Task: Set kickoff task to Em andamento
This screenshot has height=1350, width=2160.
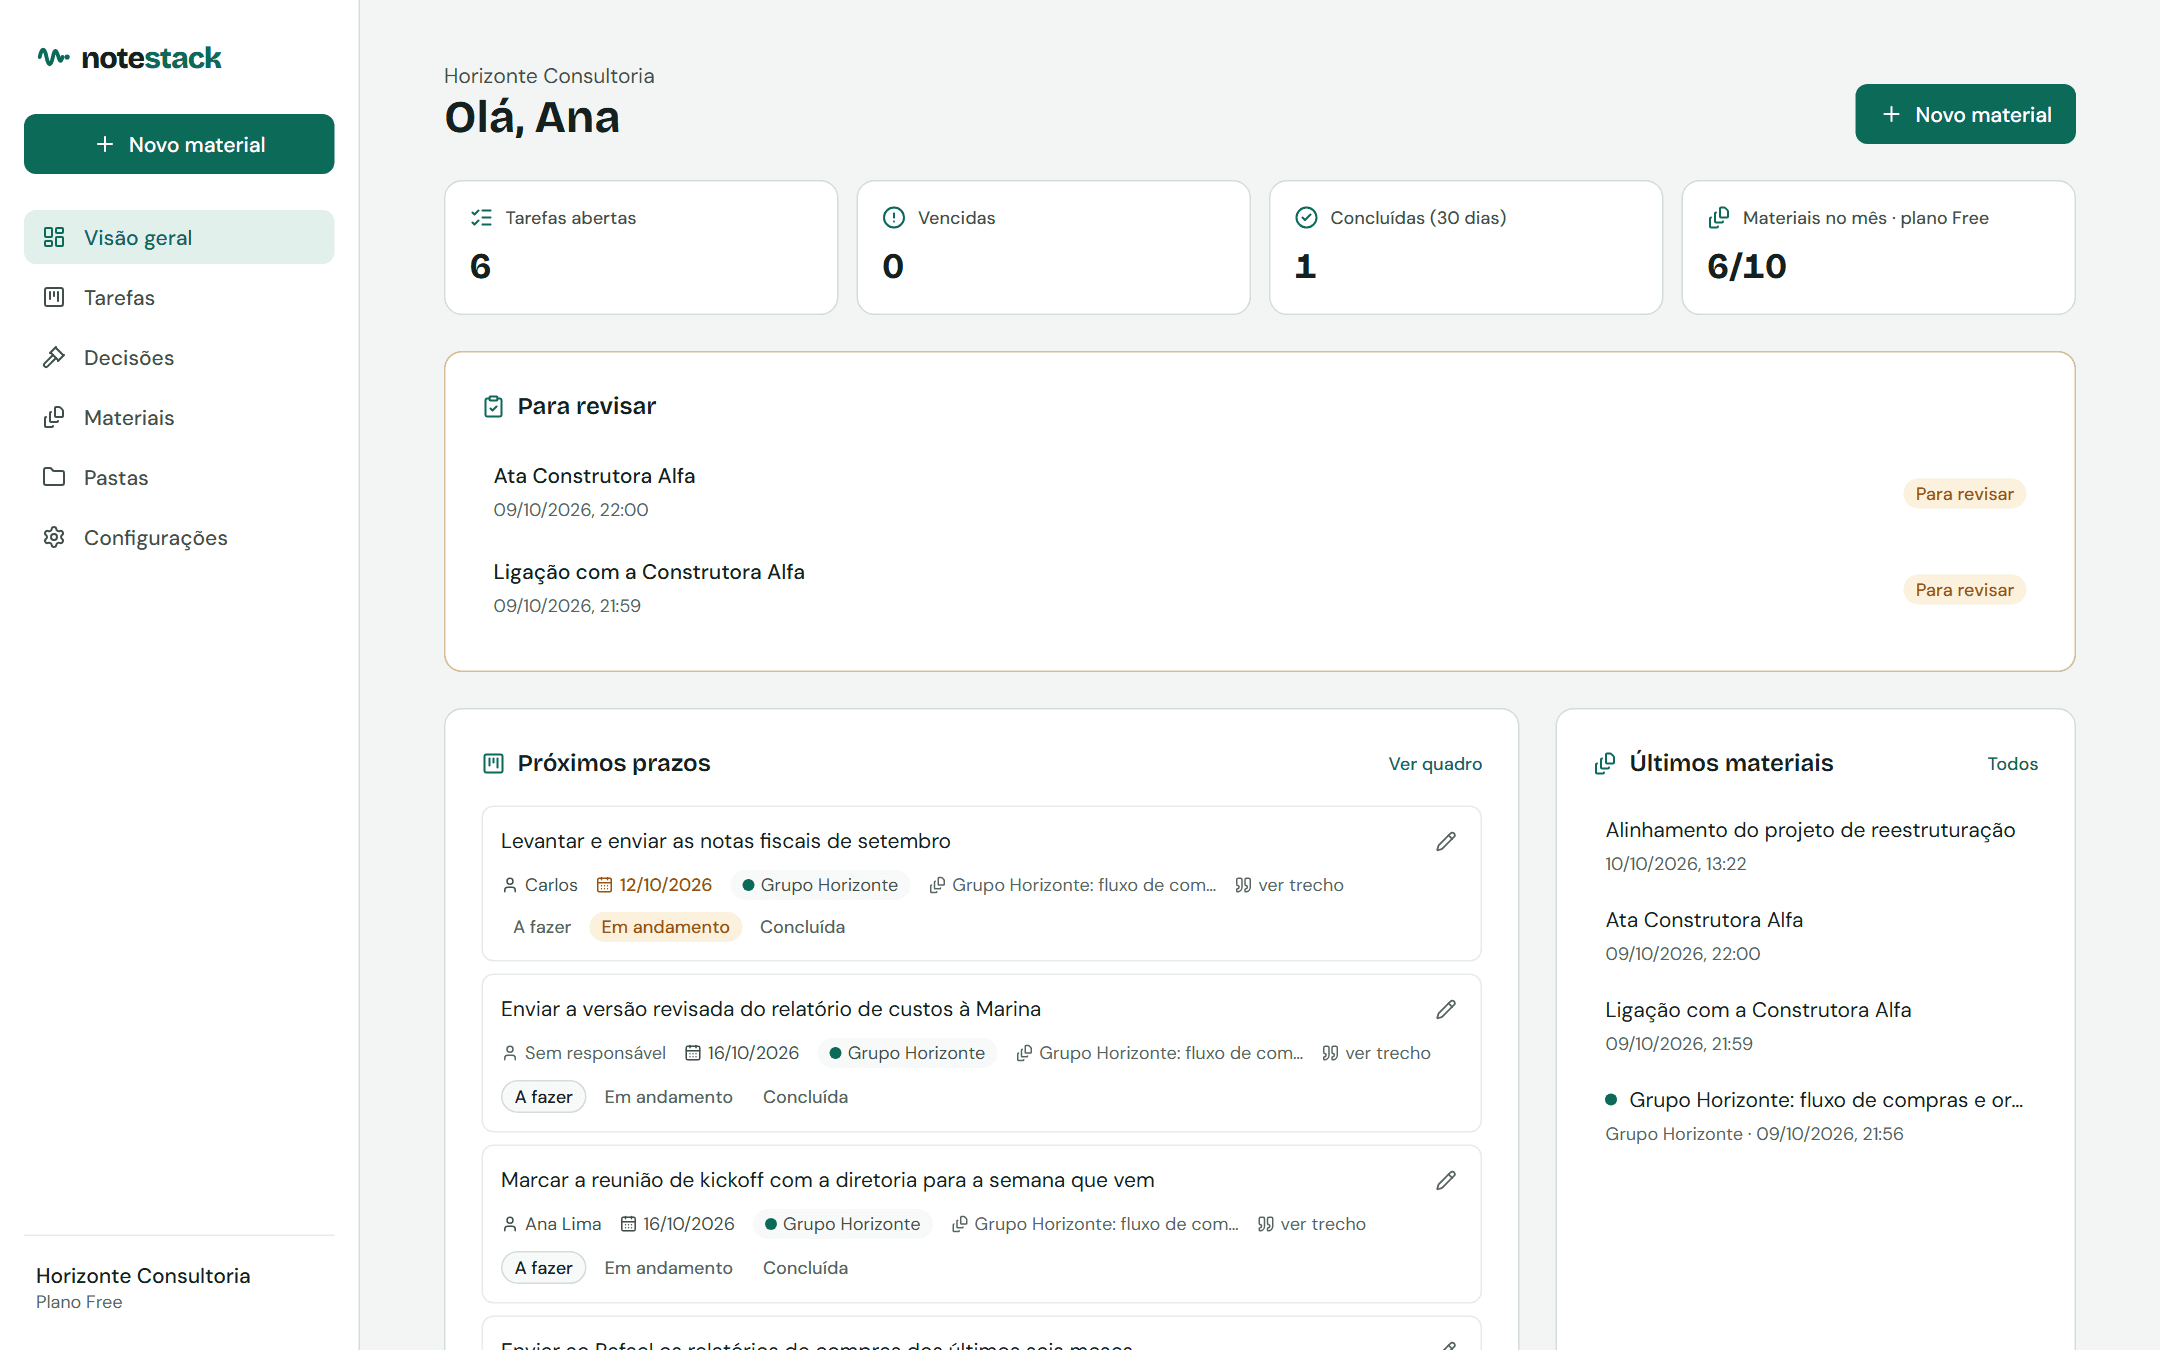Action: click(x=668, y=1268)
